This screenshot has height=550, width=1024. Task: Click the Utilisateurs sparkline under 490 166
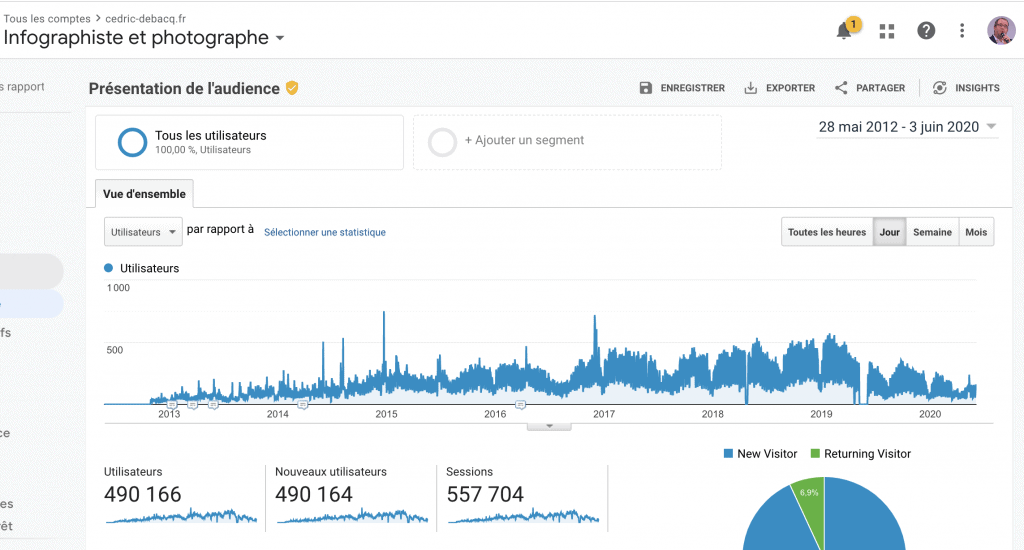click(x=181, y=516)
